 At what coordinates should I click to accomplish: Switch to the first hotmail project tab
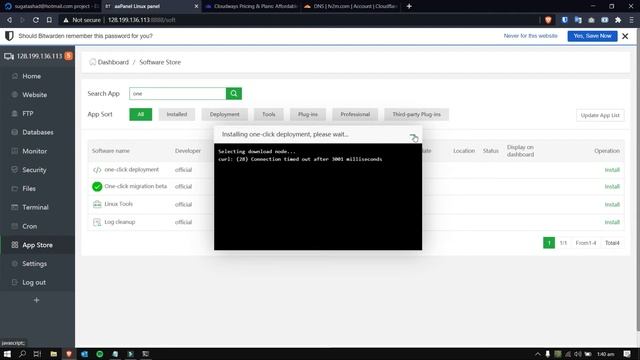tap(50, 6)
